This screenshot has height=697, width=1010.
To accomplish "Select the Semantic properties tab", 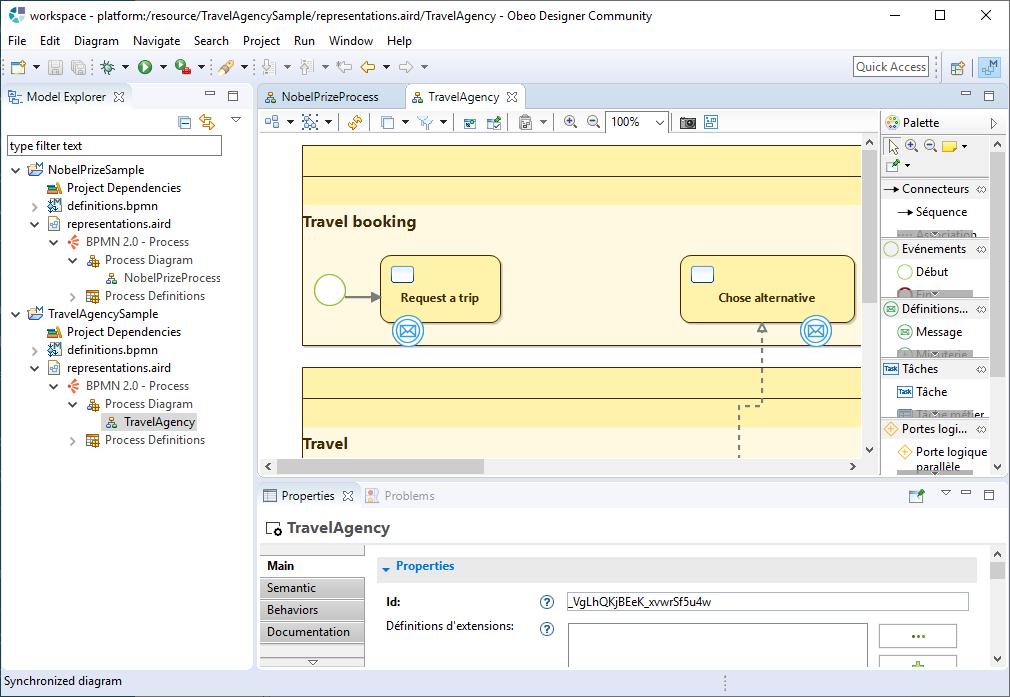I will 312,587.
